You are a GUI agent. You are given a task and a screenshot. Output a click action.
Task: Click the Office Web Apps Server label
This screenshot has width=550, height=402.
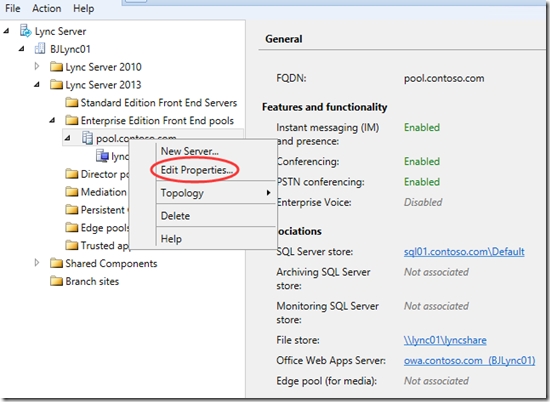[x=331, y=360]
